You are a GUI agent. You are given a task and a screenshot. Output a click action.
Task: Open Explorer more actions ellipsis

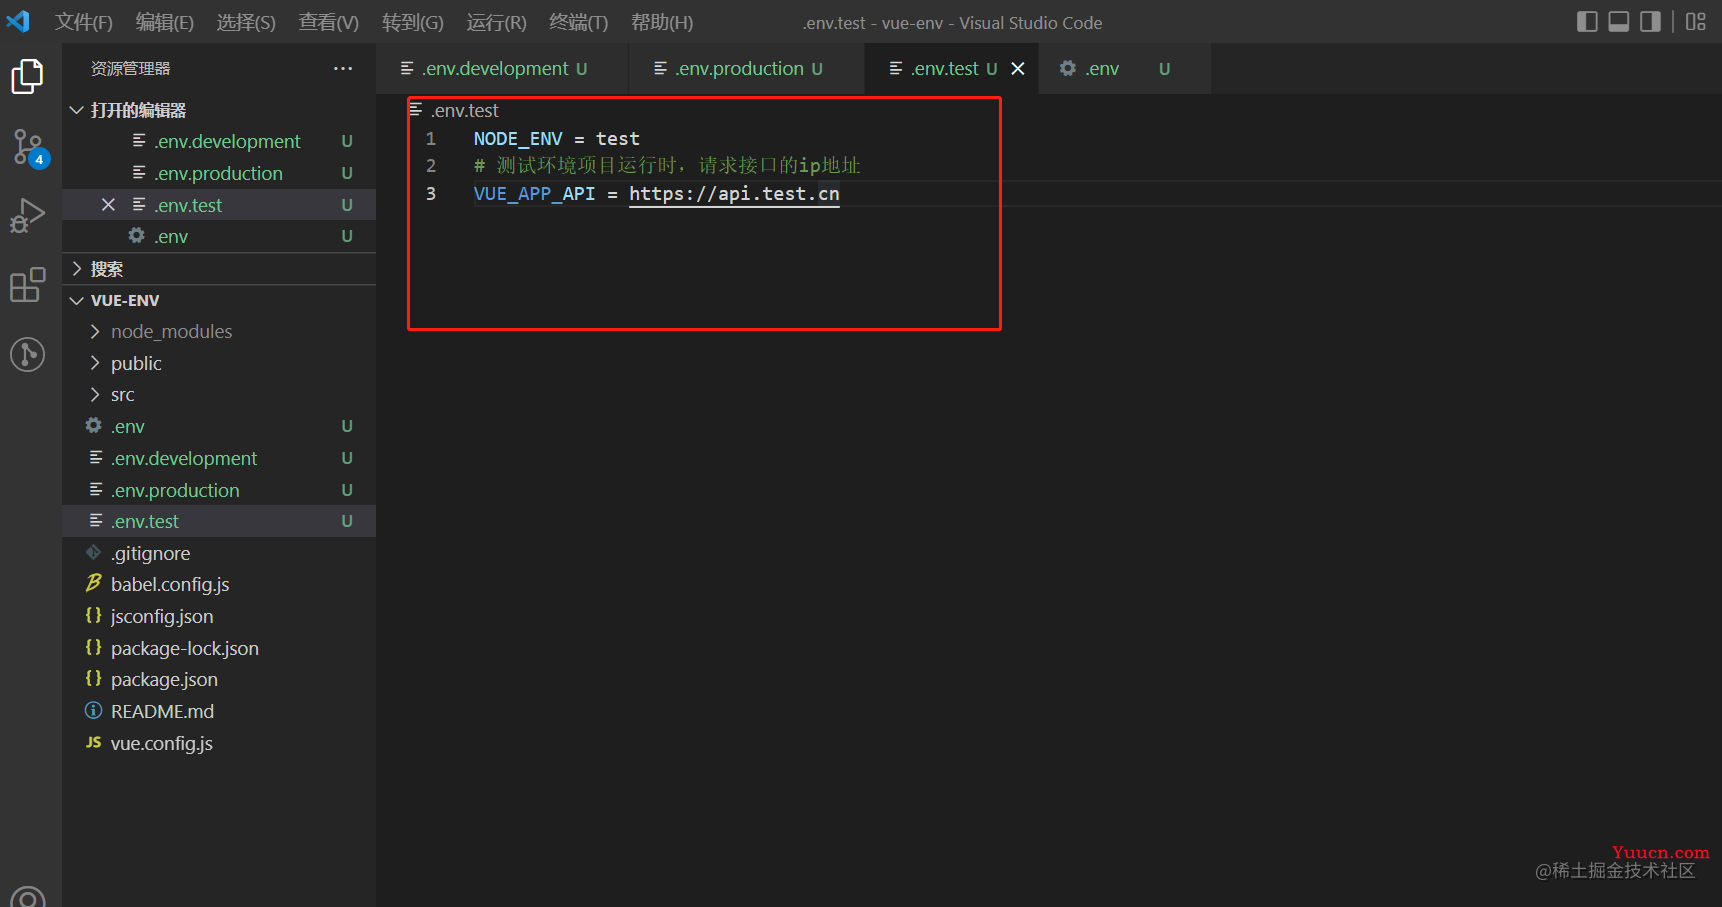coord(343,68)
